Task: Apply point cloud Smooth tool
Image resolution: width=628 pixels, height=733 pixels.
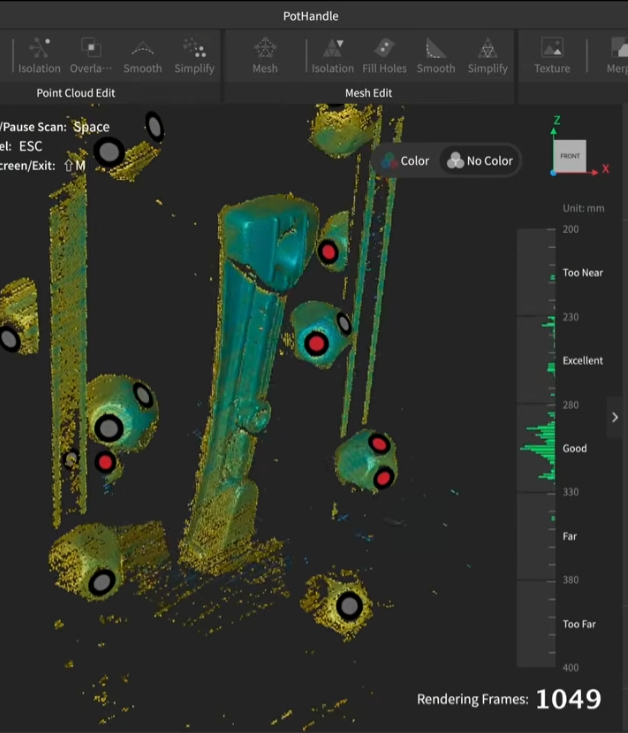Action: 143,56
